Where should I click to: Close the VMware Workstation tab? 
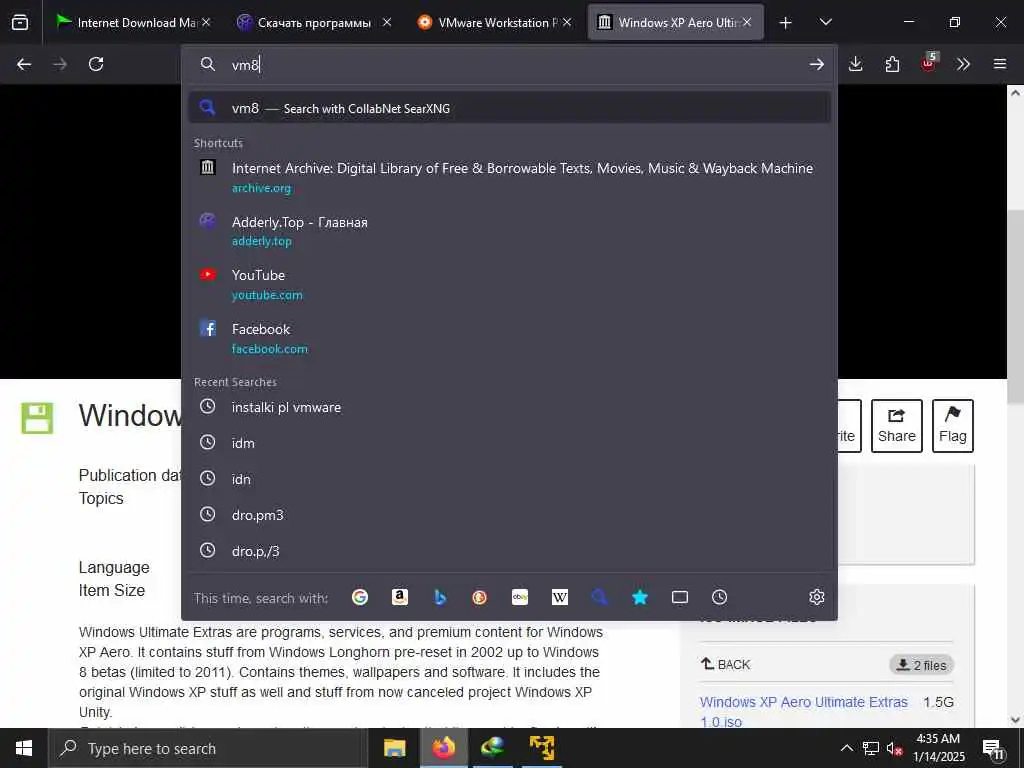click(567, 22)
